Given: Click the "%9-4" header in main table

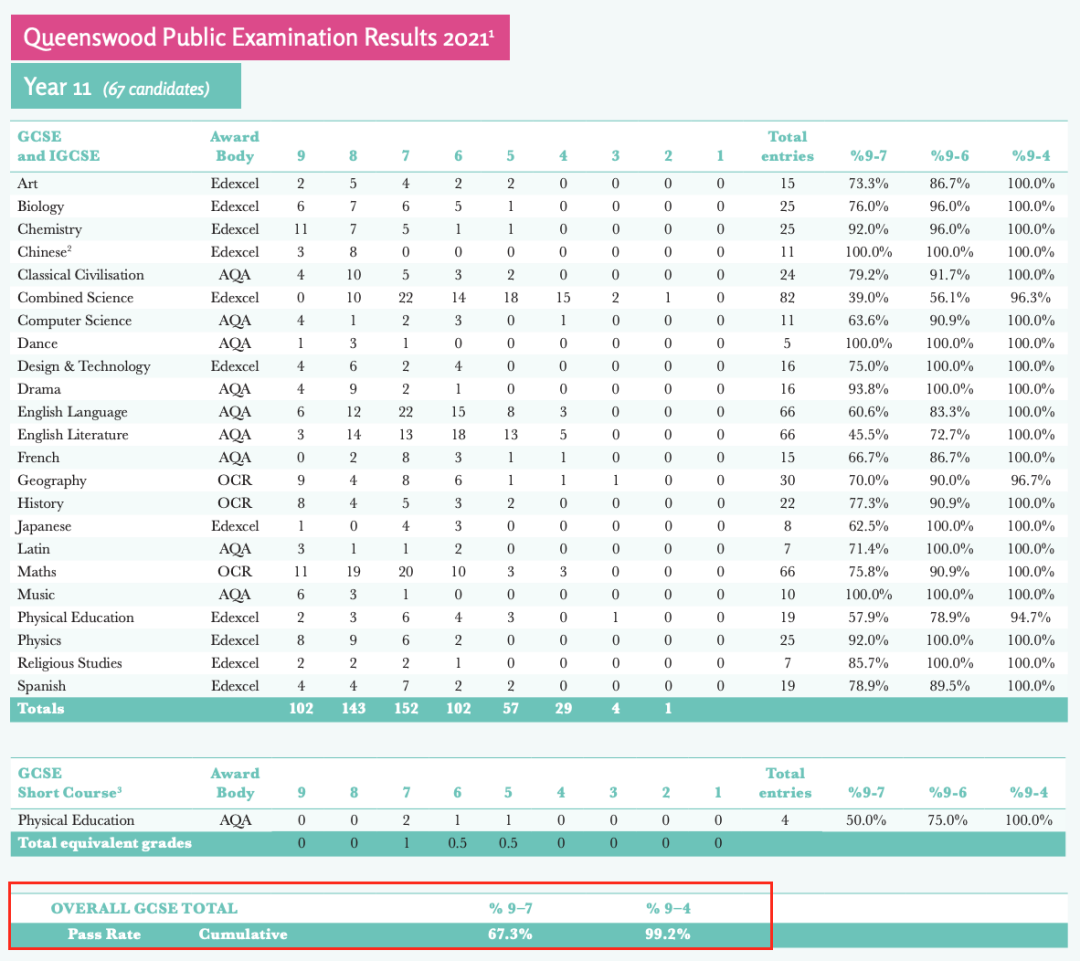Looking at the screenshot, I should tap(1031, 156).
